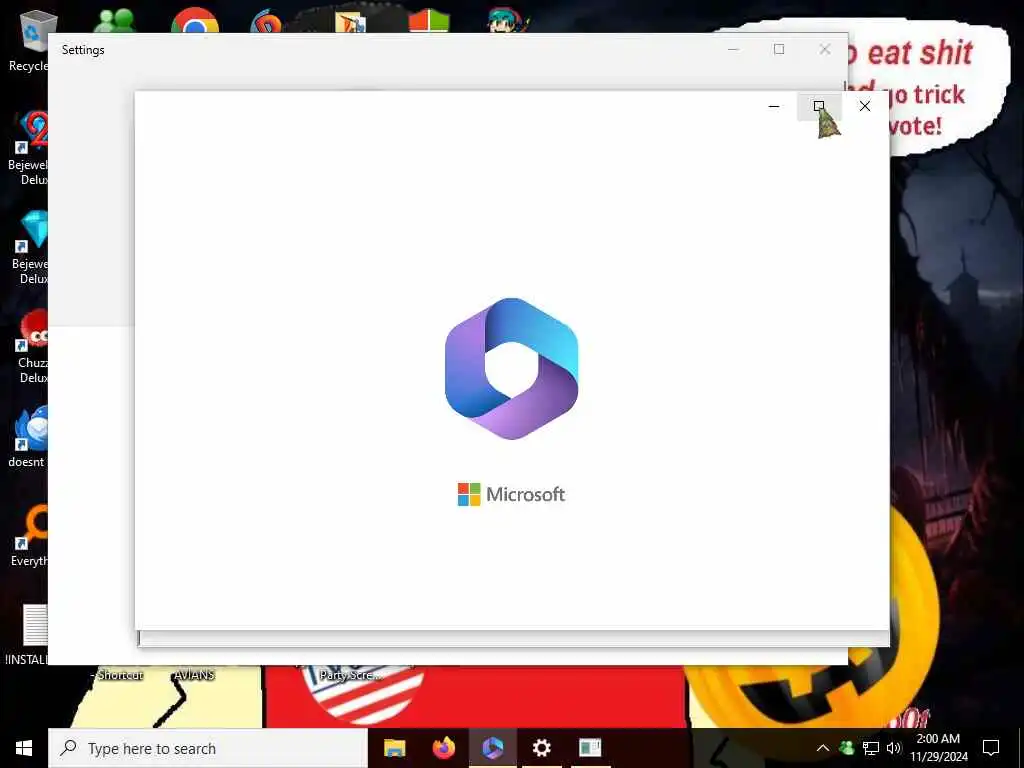The height and width of the screenshot is (768, 1024).
Task: Click the Settings gear on the taskbar
Action: click(x=541, y=748)
